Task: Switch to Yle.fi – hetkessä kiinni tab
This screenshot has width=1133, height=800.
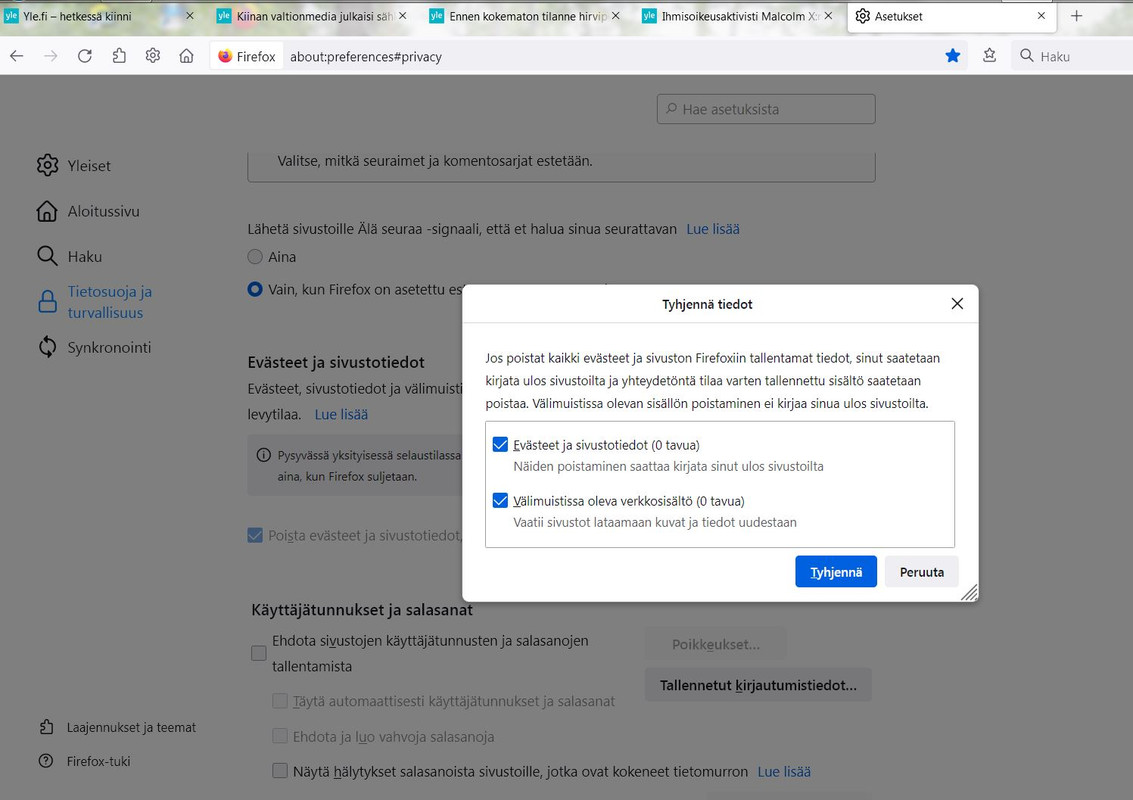Action: click(x=94, y=16)
